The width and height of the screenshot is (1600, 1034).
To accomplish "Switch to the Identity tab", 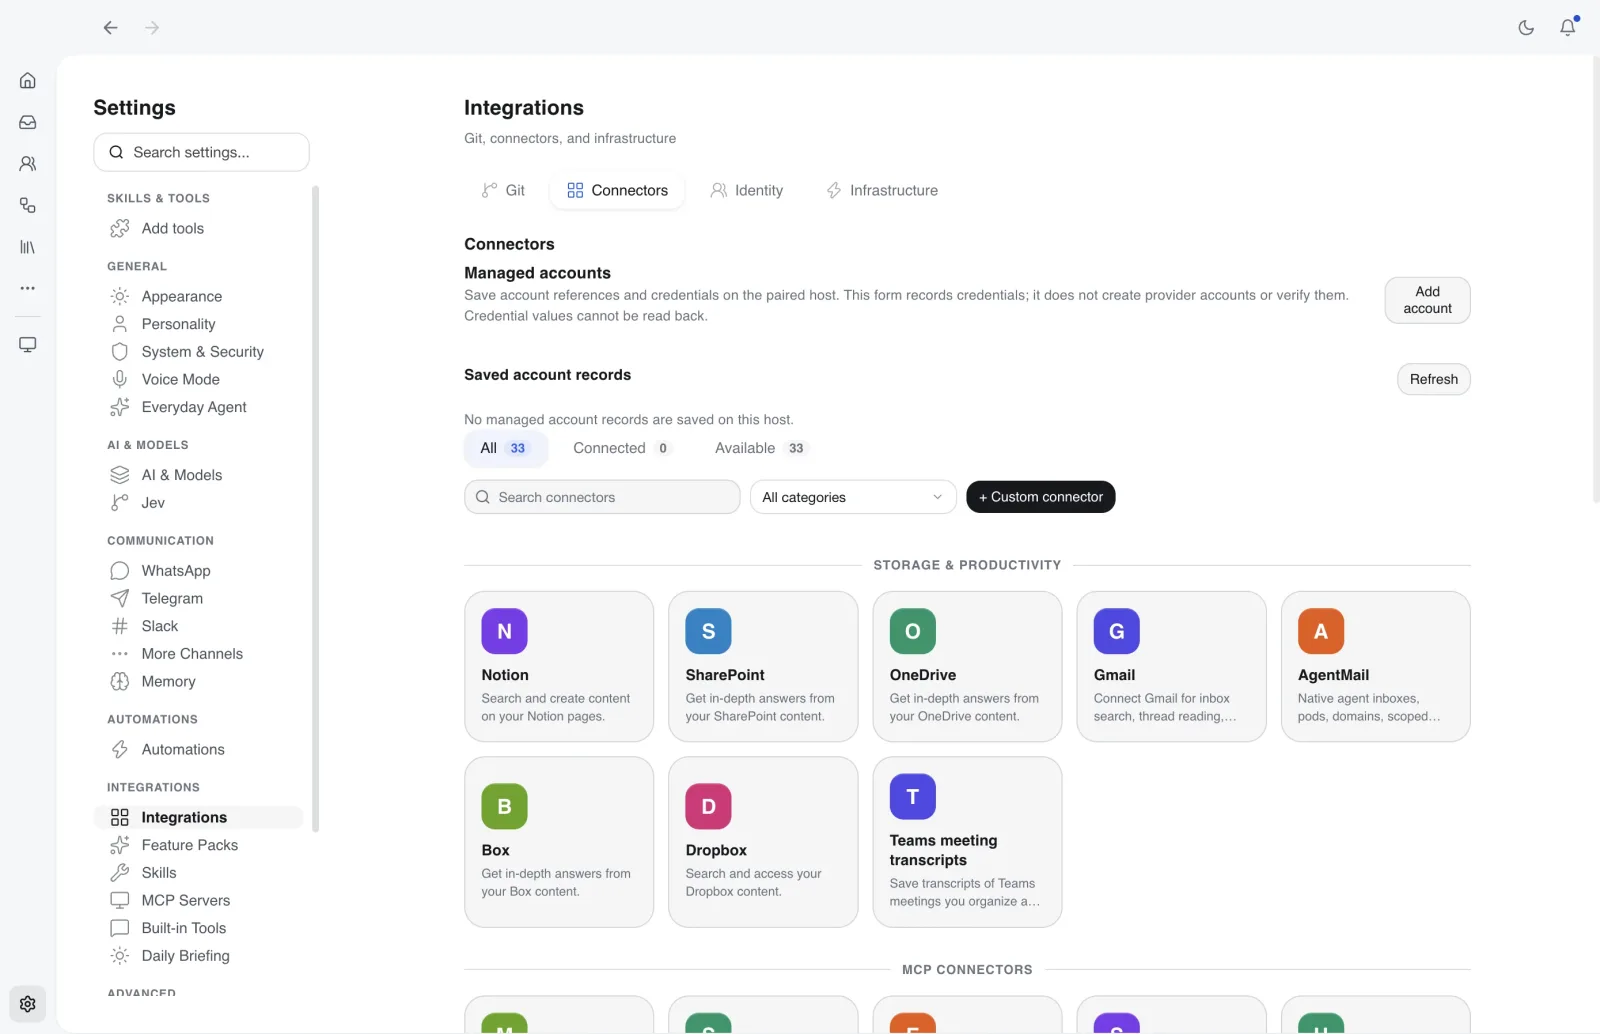I will click(747, 190).
